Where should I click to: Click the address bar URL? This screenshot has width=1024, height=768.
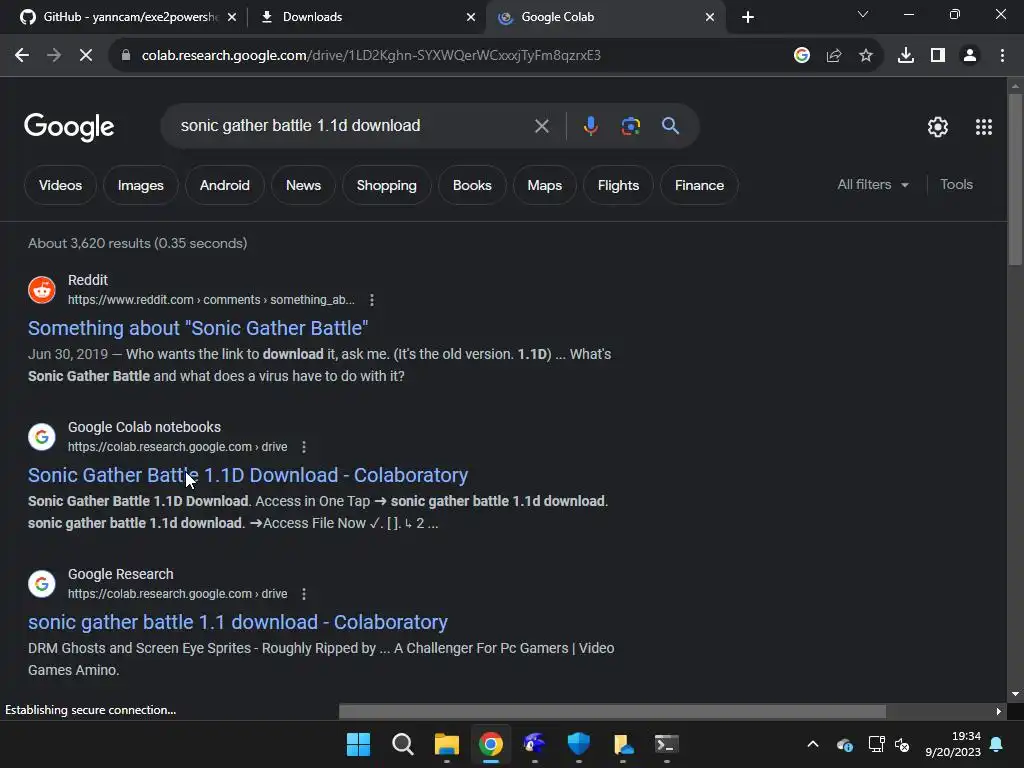371,56
